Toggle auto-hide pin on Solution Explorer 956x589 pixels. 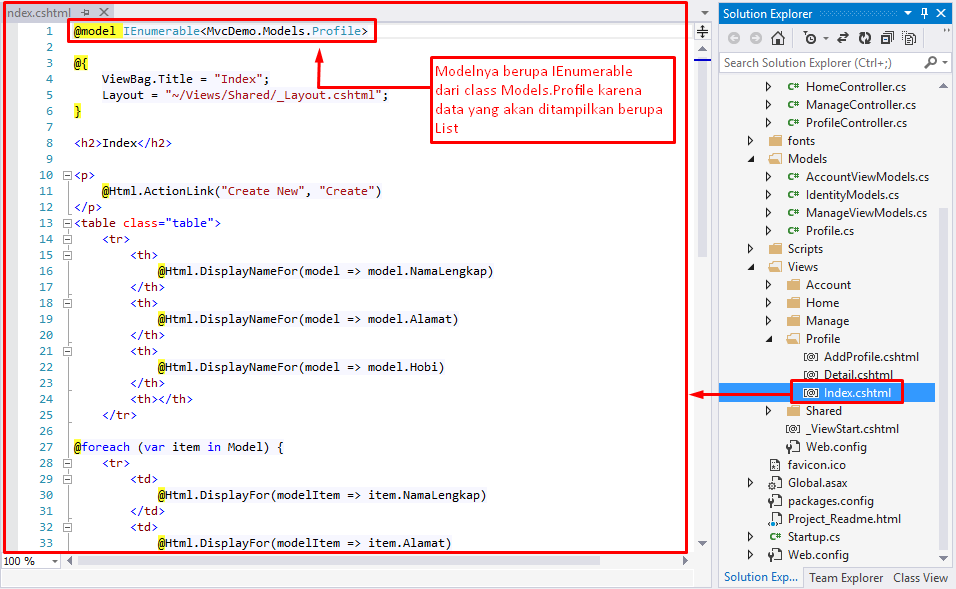(927, 13)
